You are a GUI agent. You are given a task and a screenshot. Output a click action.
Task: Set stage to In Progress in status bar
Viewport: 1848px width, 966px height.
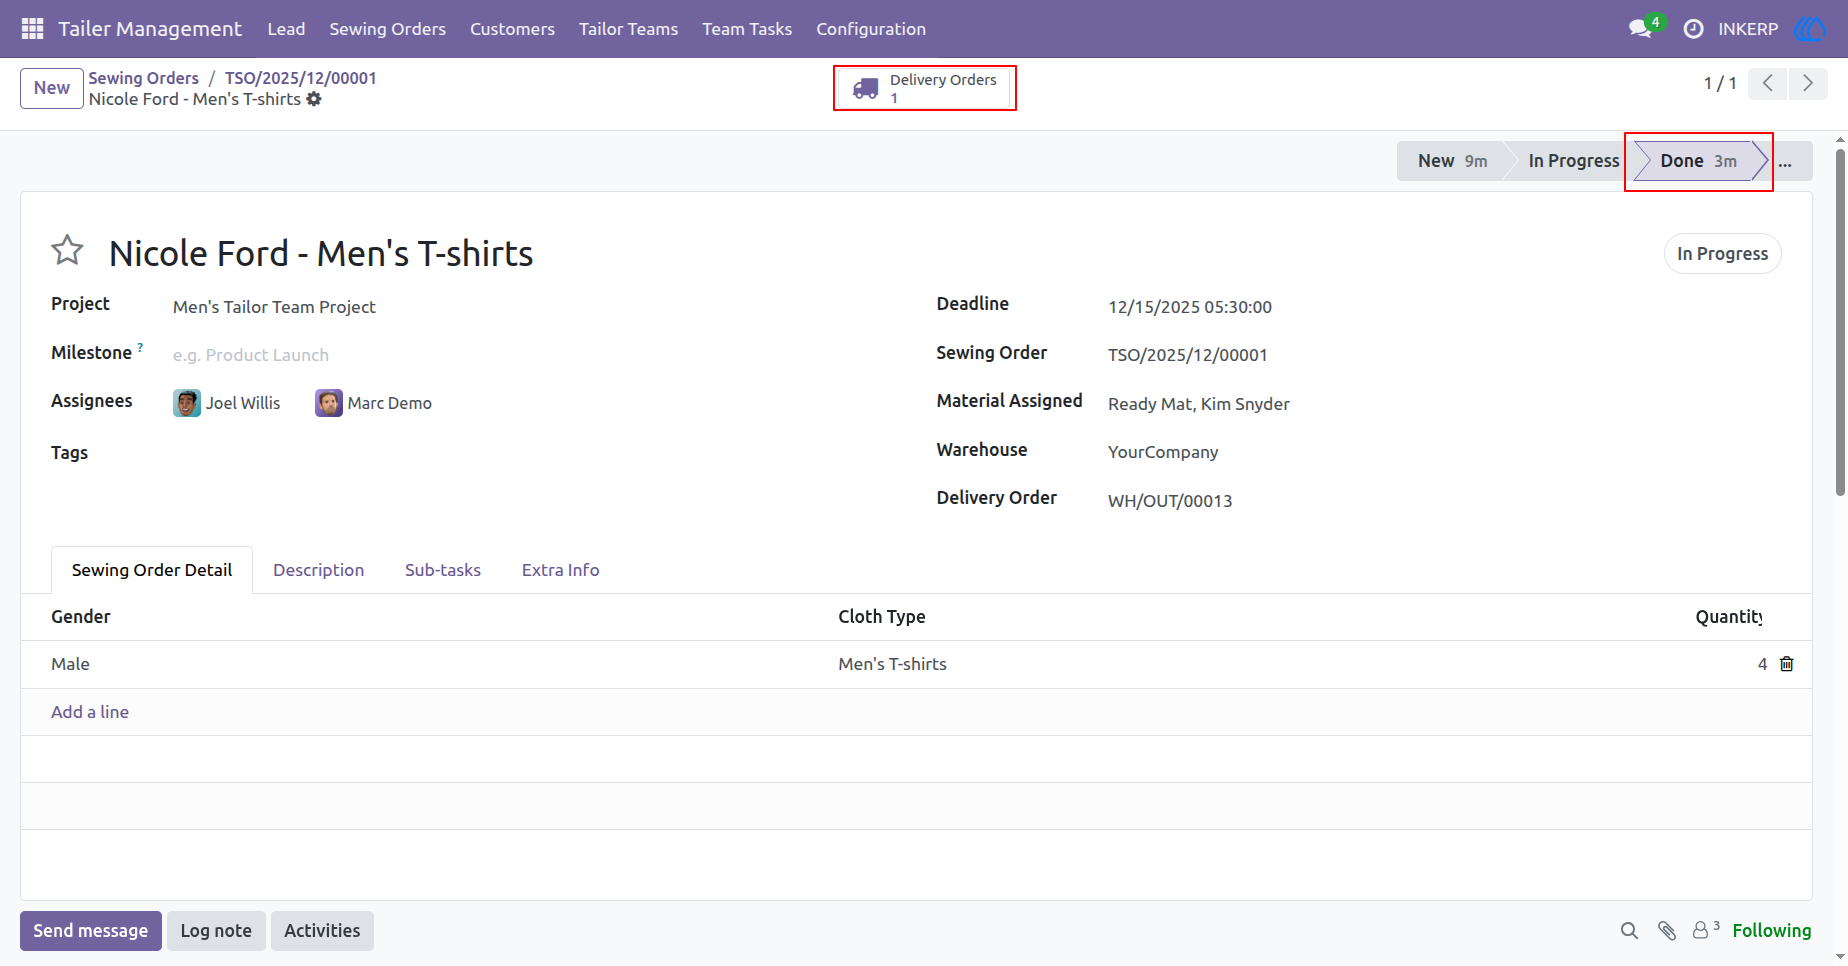click(x=1572, y=161)
